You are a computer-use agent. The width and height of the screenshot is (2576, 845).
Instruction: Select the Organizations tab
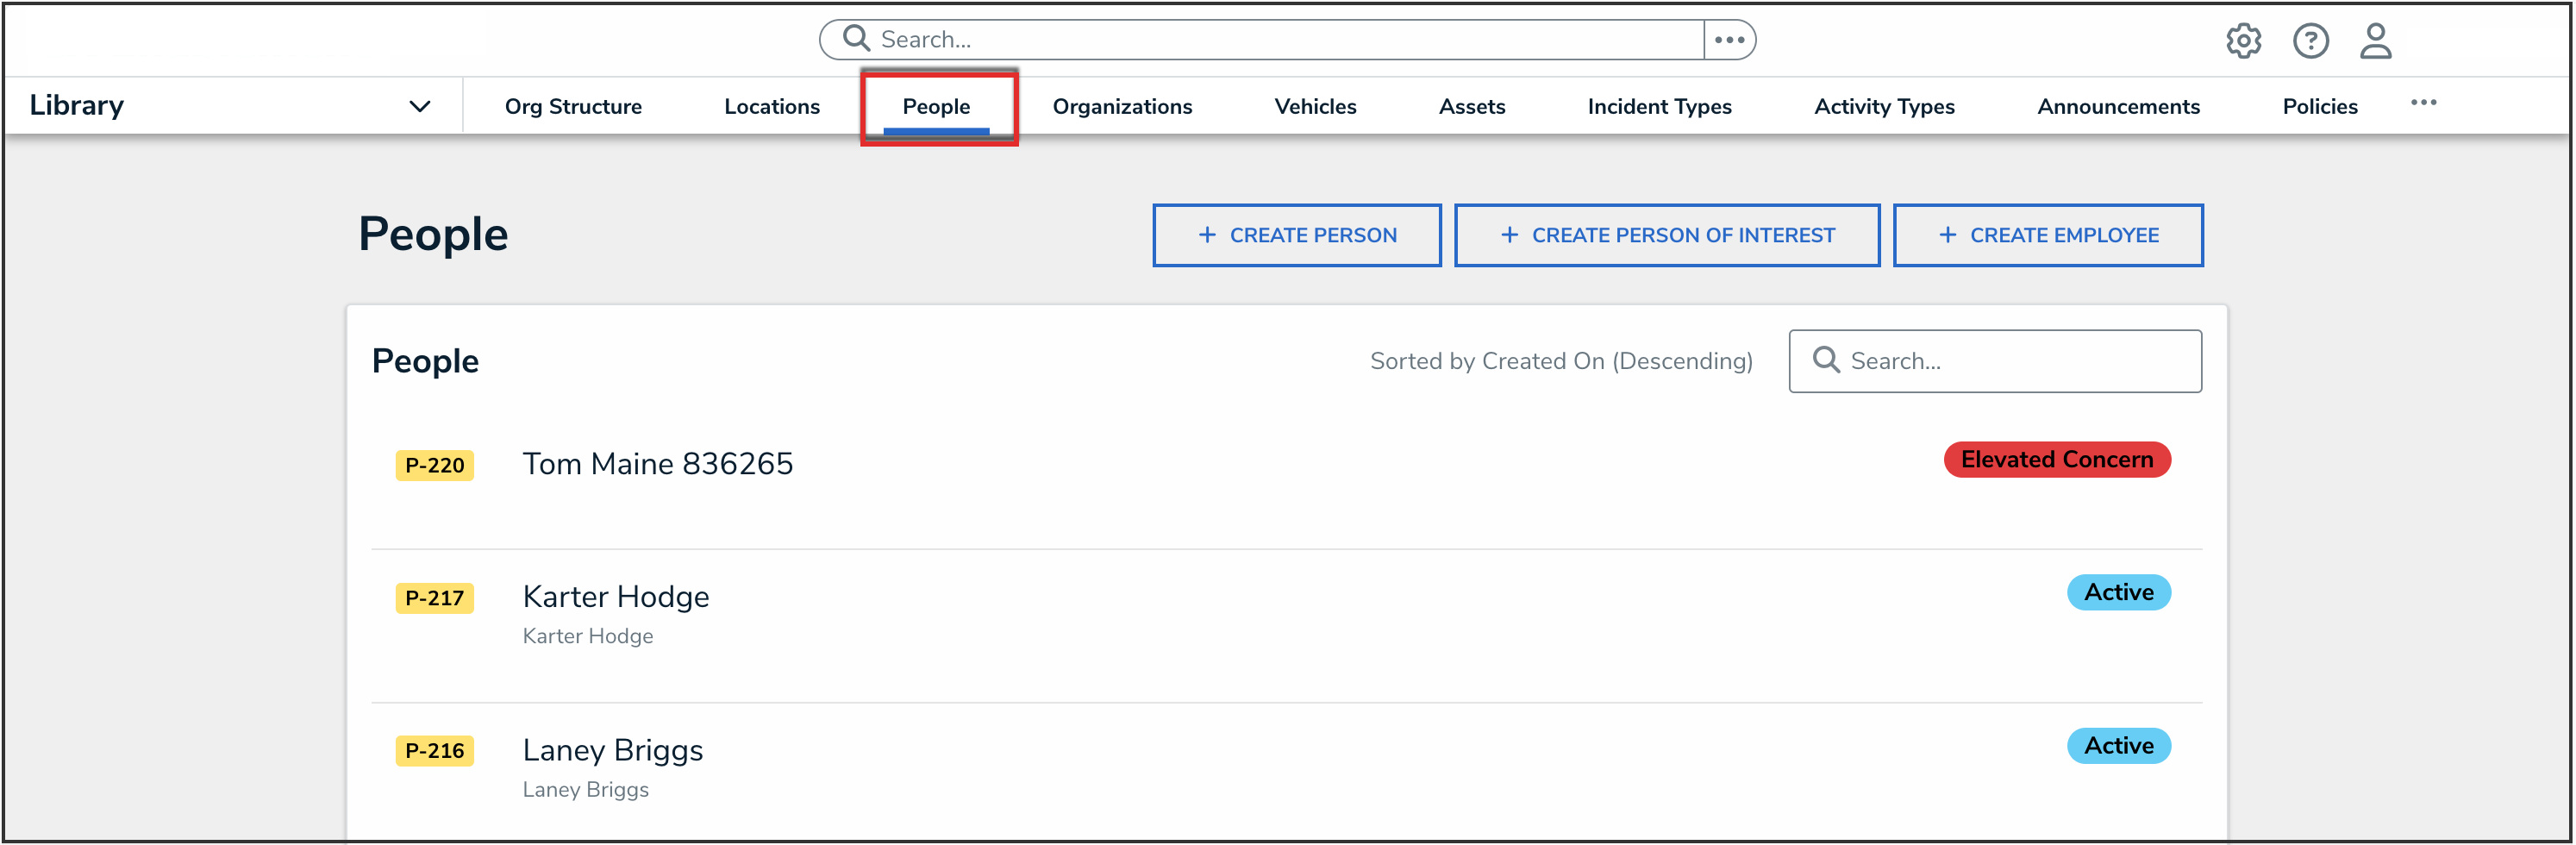click(1122, 107)
